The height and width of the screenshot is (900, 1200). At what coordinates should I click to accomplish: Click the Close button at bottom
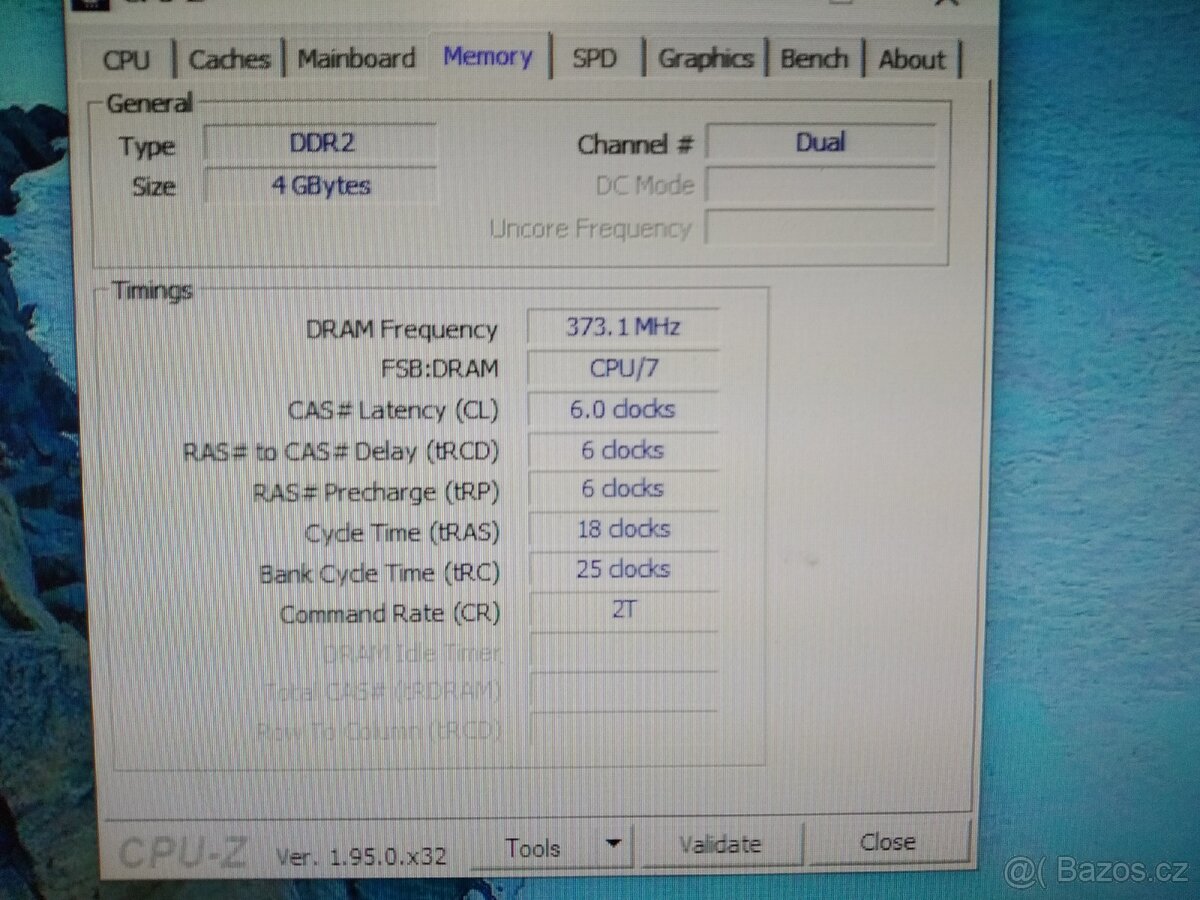(x=887, y=842)
